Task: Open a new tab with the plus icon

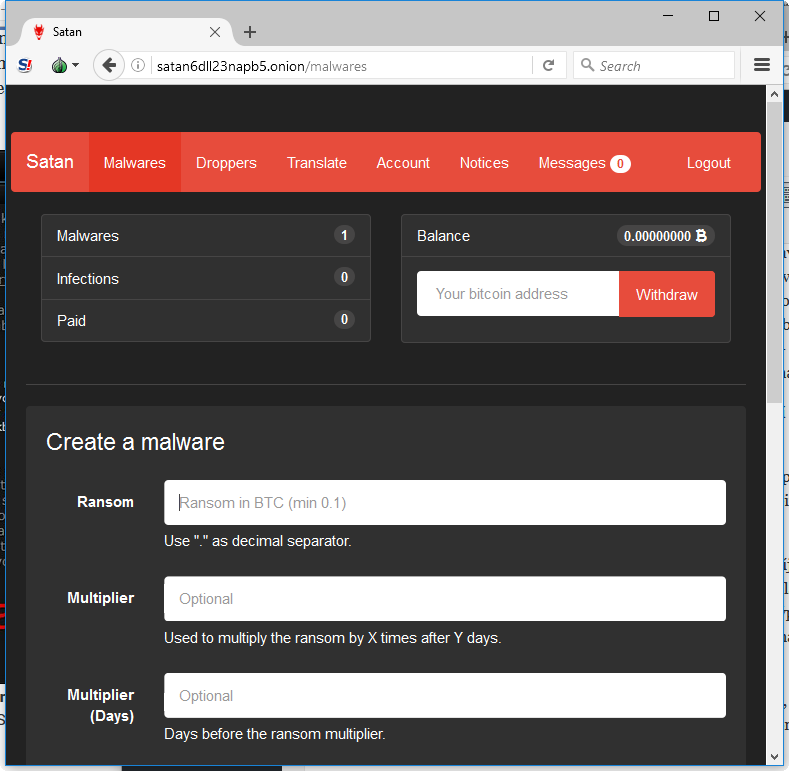Action: point(250,32)
